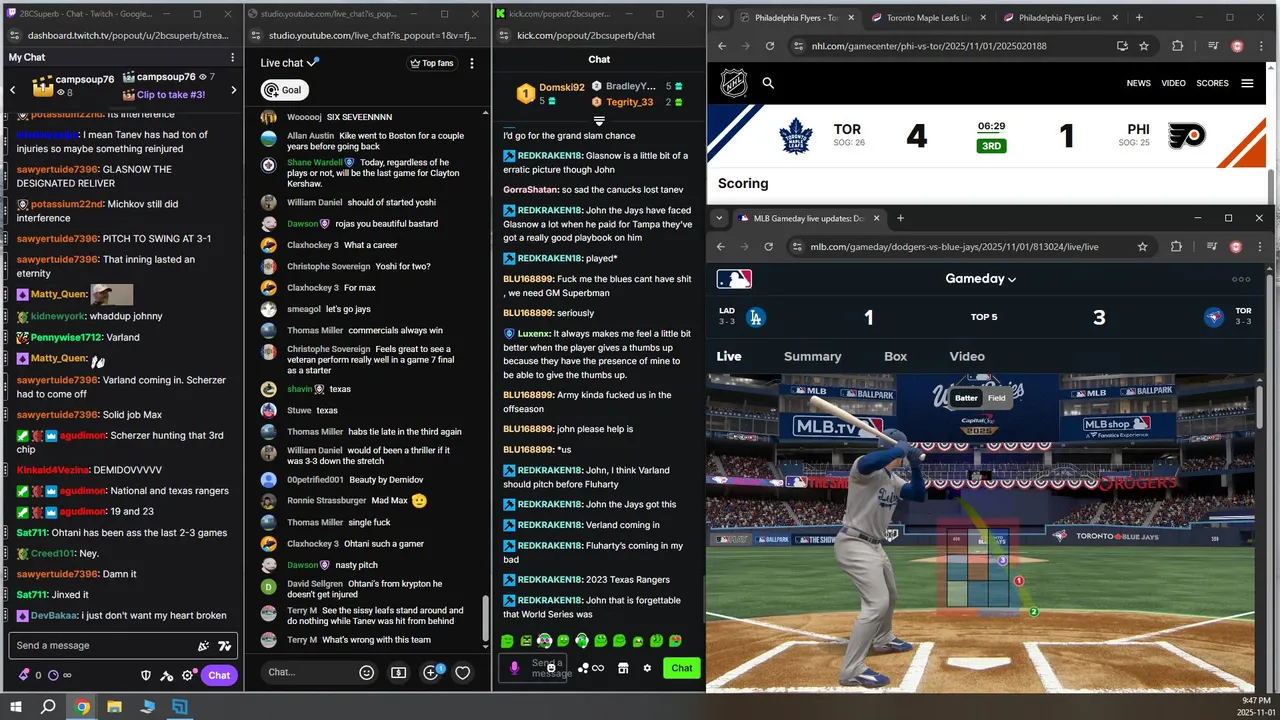Reload the NHL gamecenter page
The width and height of the screenshot is (1280, 720).
769,46
